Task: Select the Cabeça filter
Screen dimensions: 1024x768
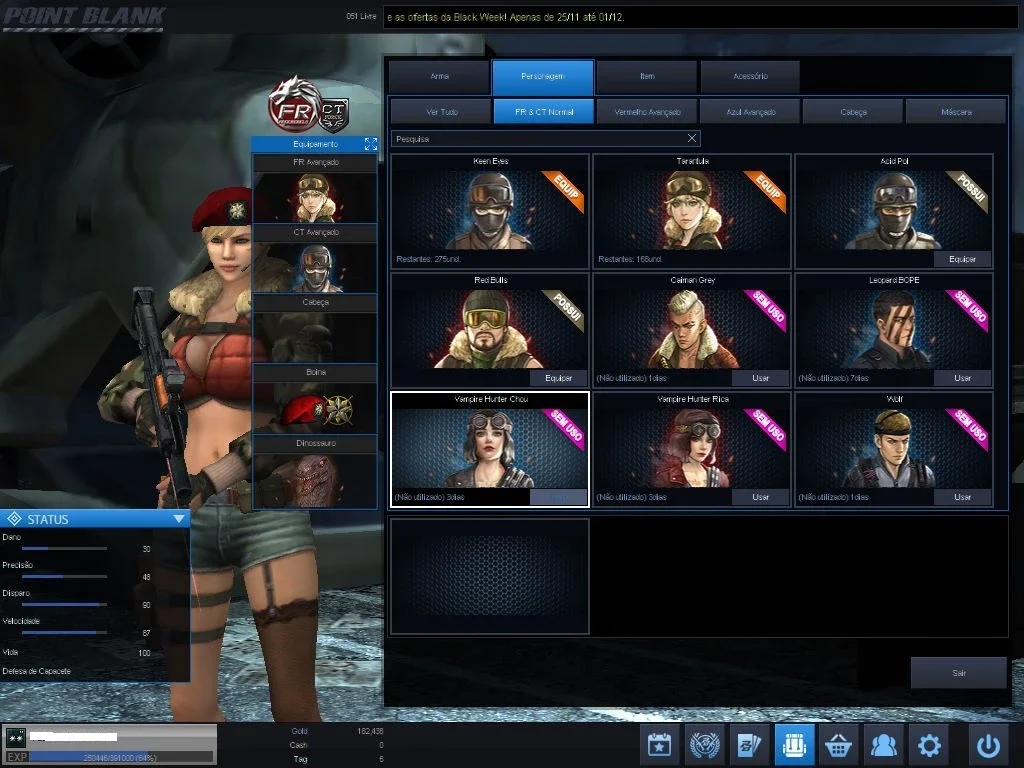Action: 854,112
